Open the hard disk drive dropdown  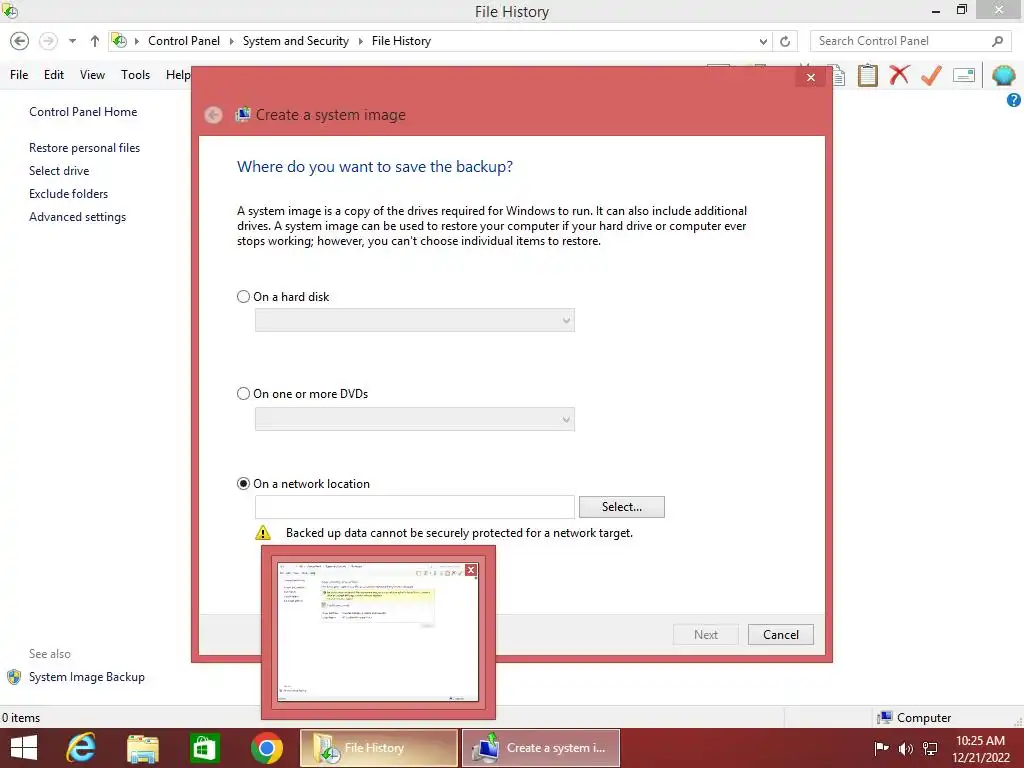tap(415, 320)
